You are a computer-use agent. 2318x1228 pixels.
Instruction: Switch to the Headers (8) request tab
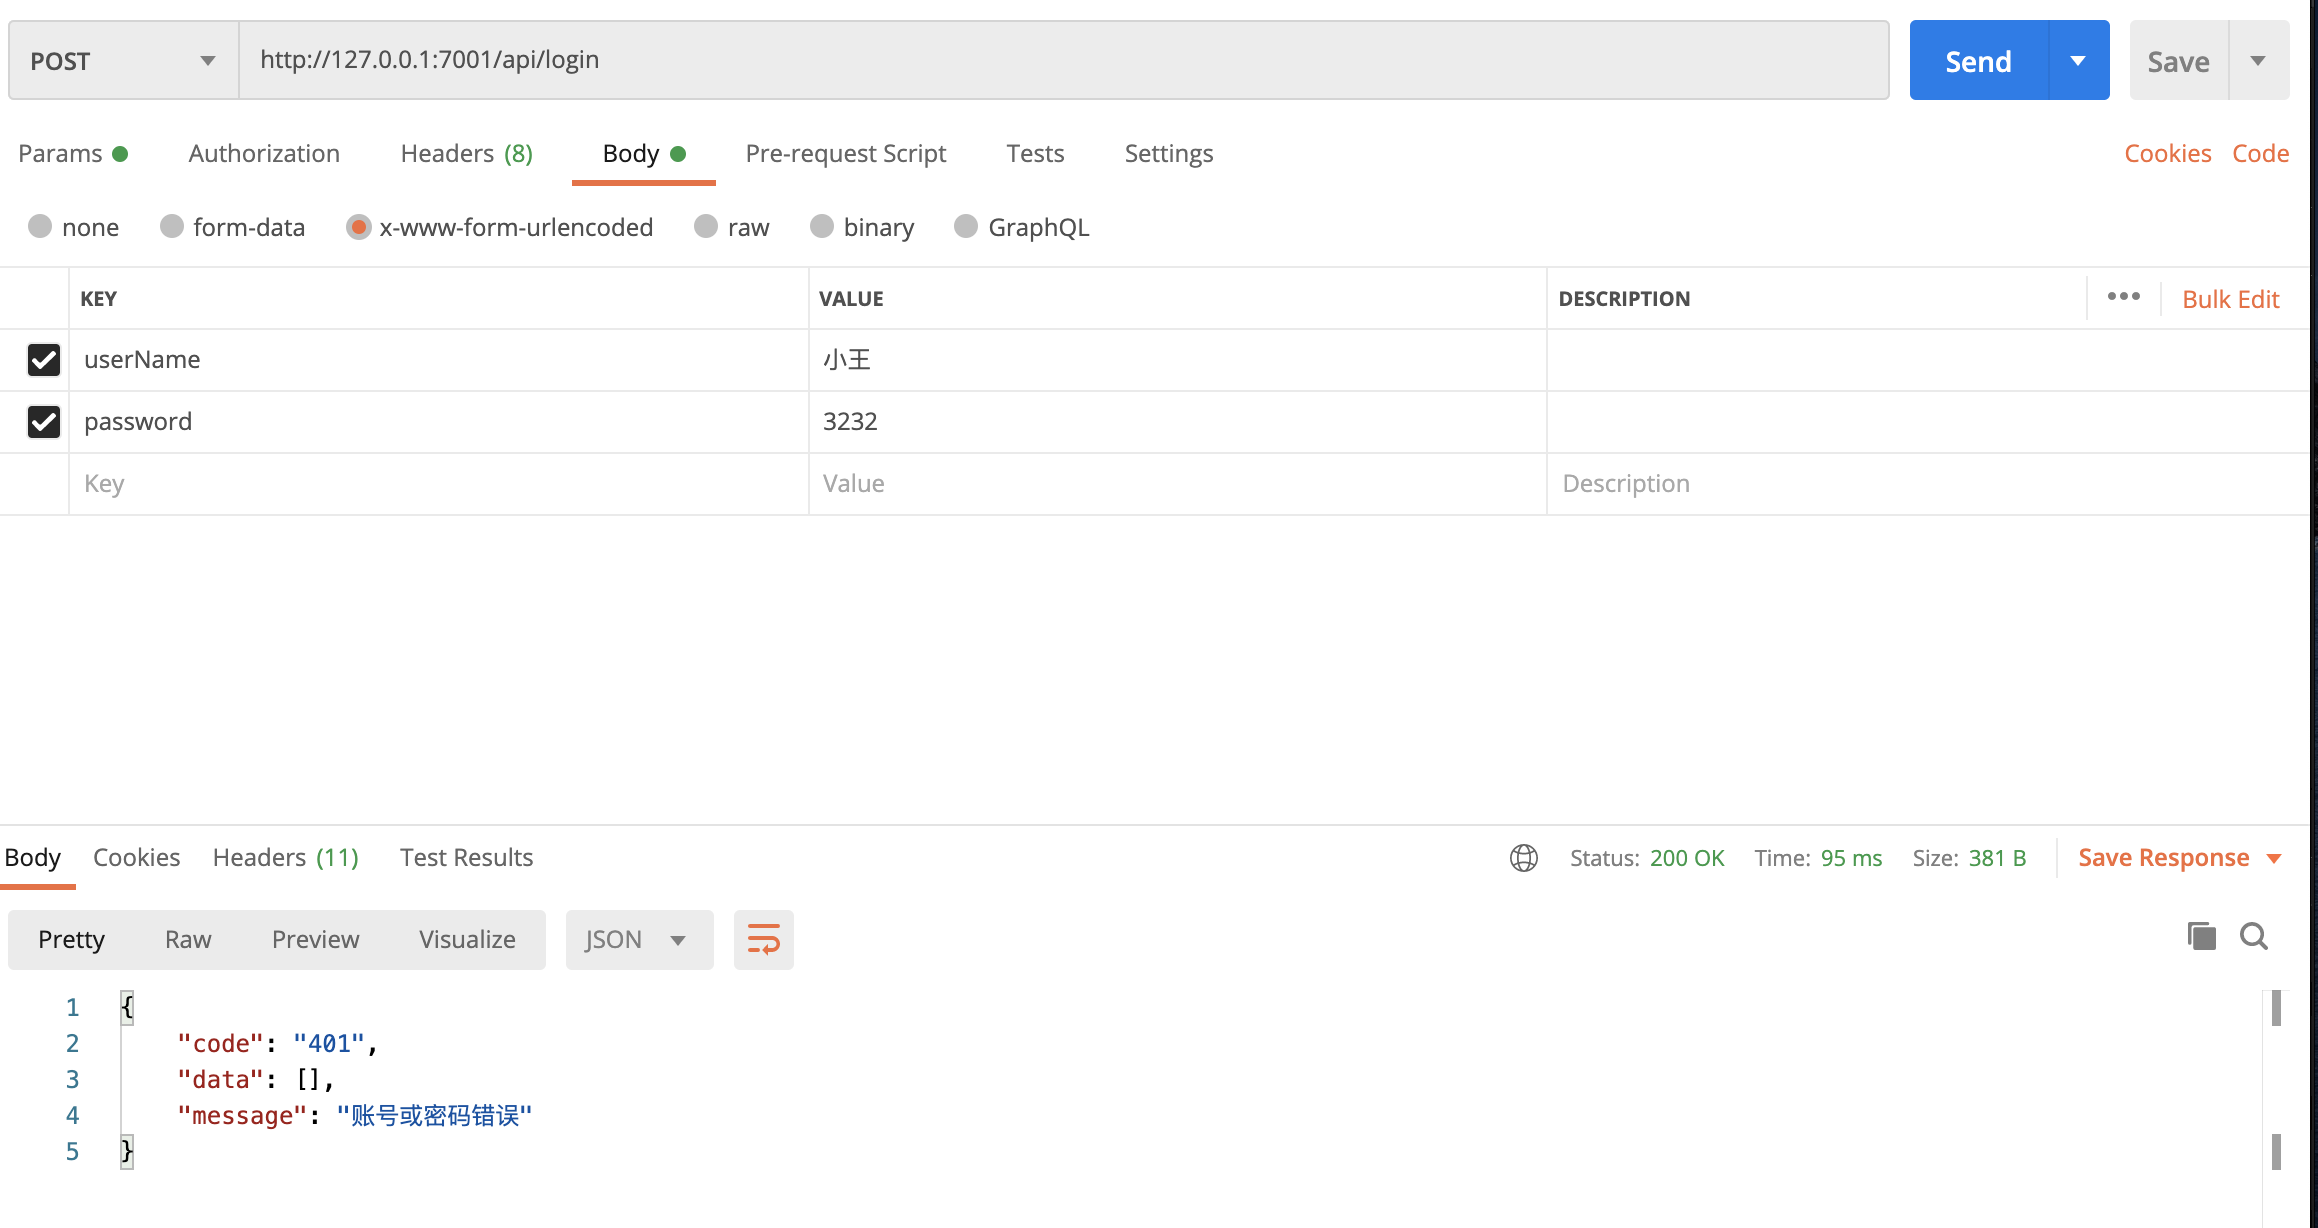(x=466, y=154)
